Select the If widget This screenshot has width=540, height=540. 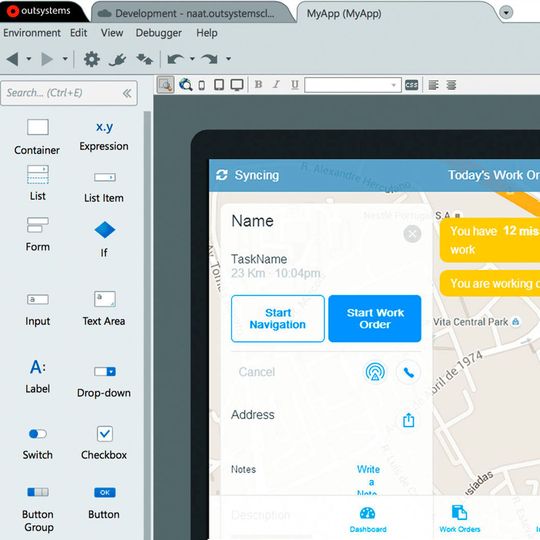[104, 239]
